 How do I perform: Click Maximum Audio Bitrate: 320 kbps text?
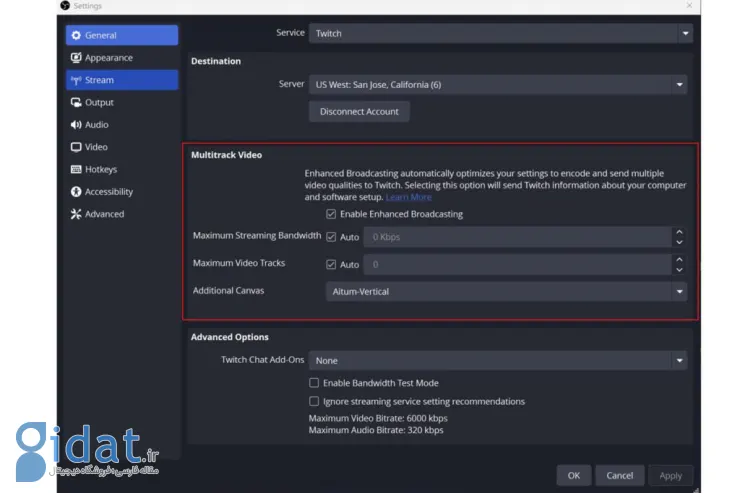click(376, 430)
